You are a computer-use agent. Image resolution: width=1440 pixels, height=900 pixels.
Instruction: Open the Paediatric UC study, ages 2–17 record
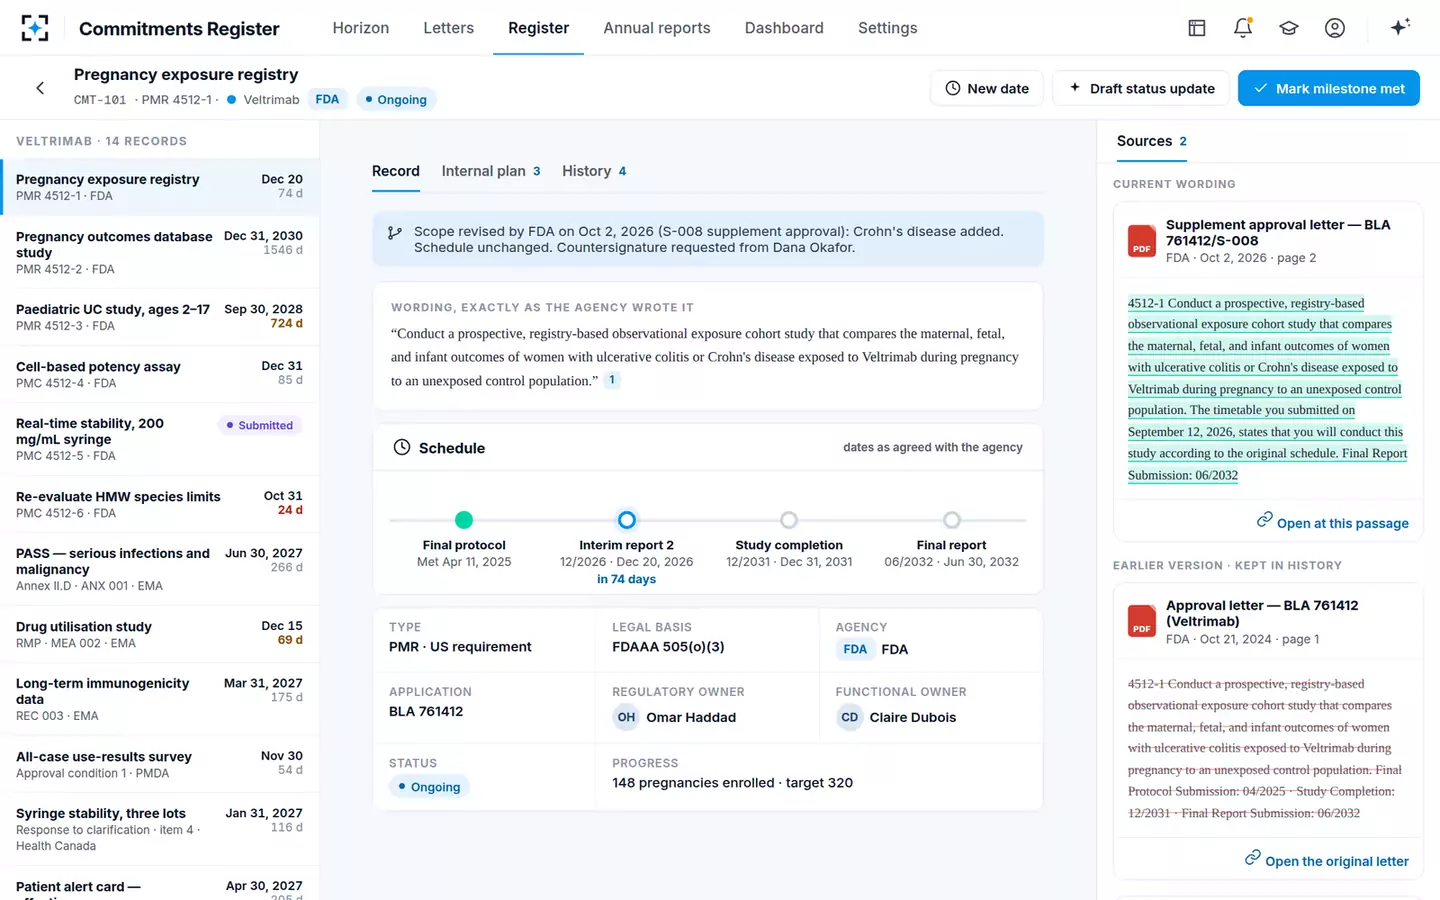coord(160,317)
